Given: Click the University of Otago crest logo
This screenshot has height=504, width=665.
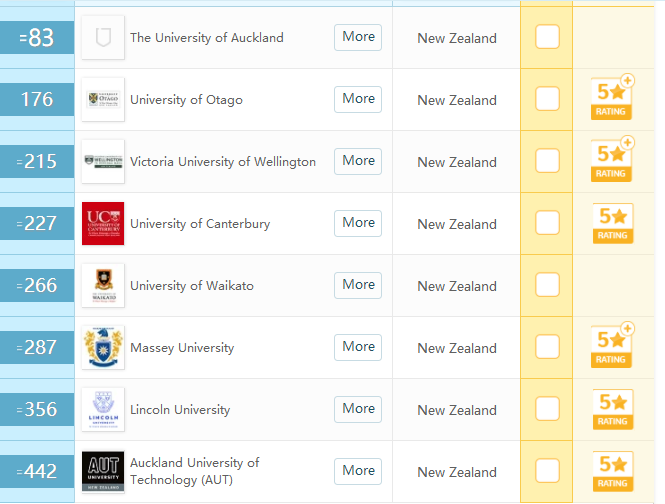Looking at the screenshot, I should click(x=102, y=100).
